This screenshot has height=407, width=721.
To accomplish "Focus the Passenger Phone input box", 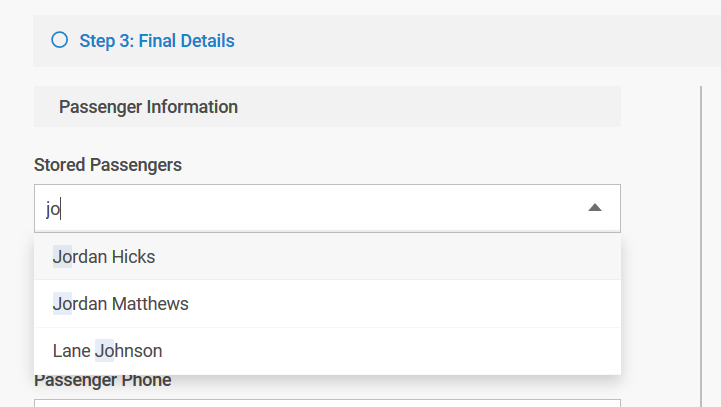I will coord(327,403).
